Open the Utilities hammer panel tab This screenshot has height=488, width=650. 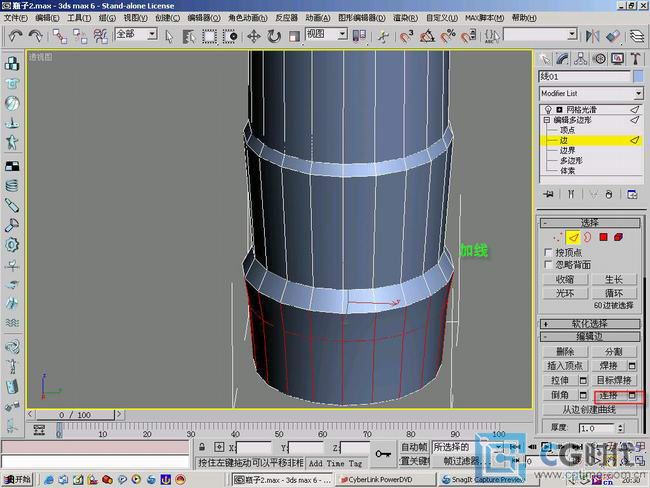point(635,59)
